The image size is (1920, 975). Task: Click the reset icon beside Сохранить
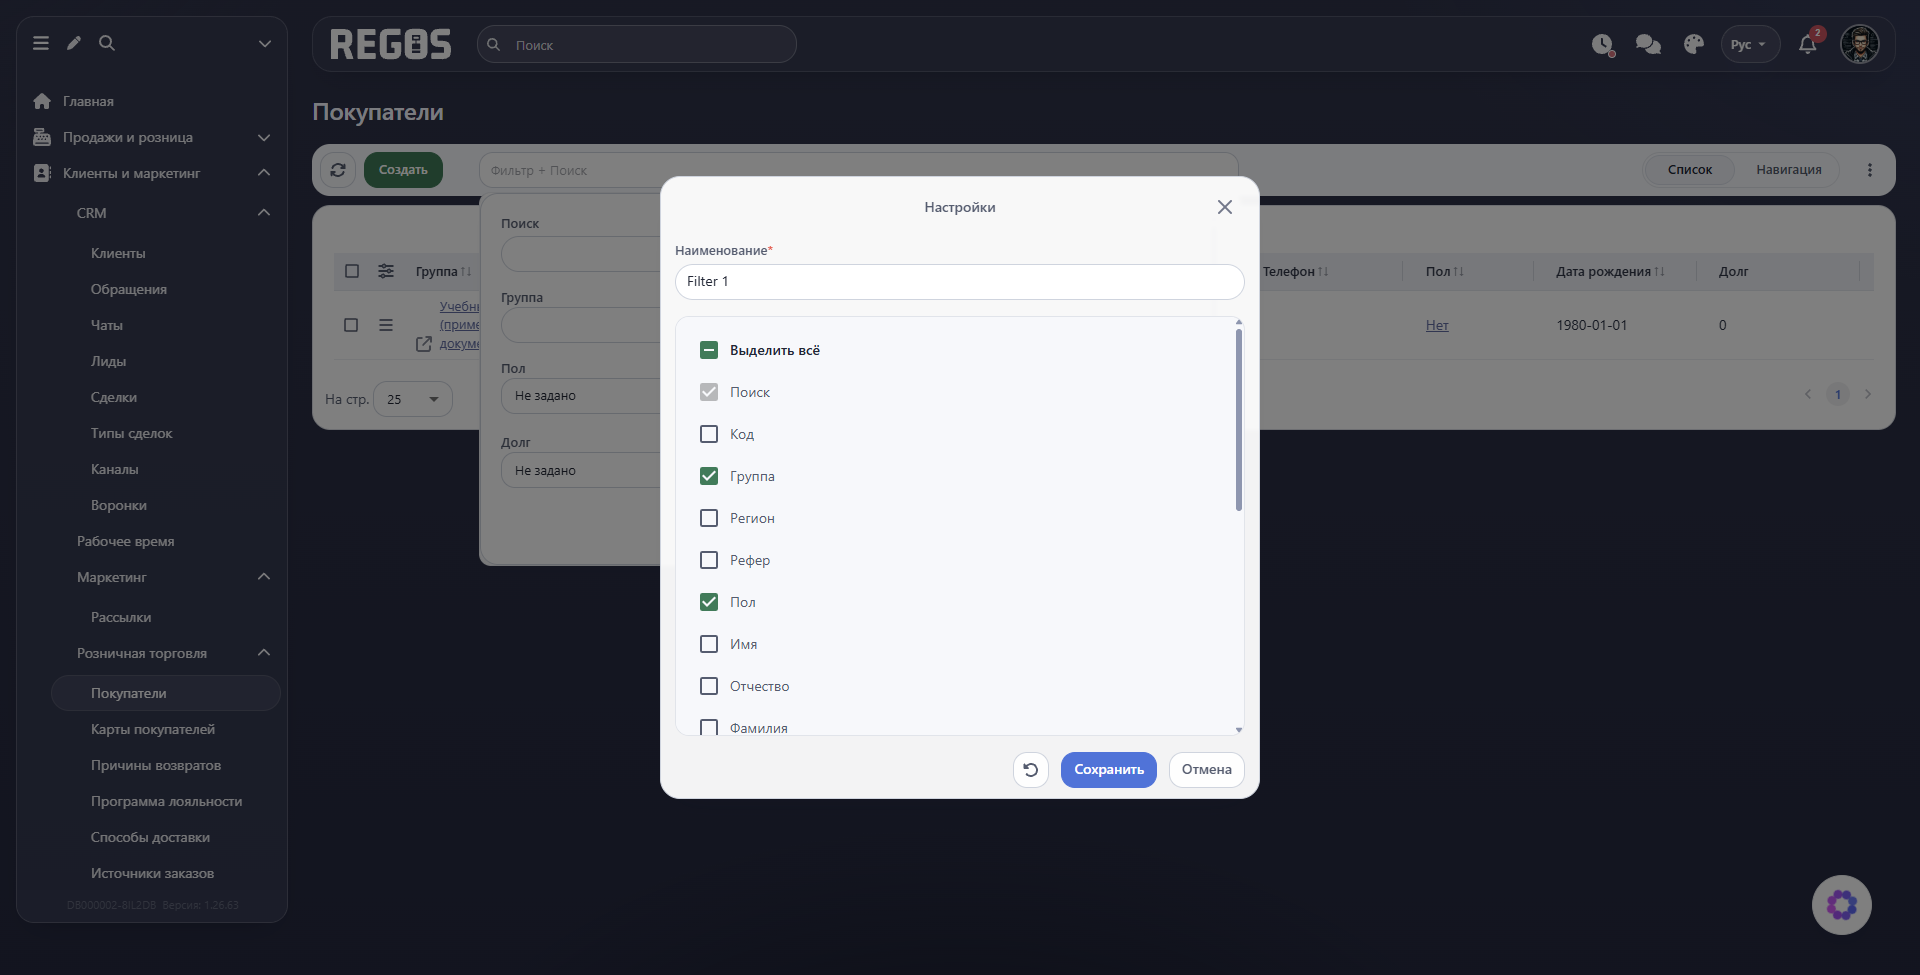click(1030, 770)
